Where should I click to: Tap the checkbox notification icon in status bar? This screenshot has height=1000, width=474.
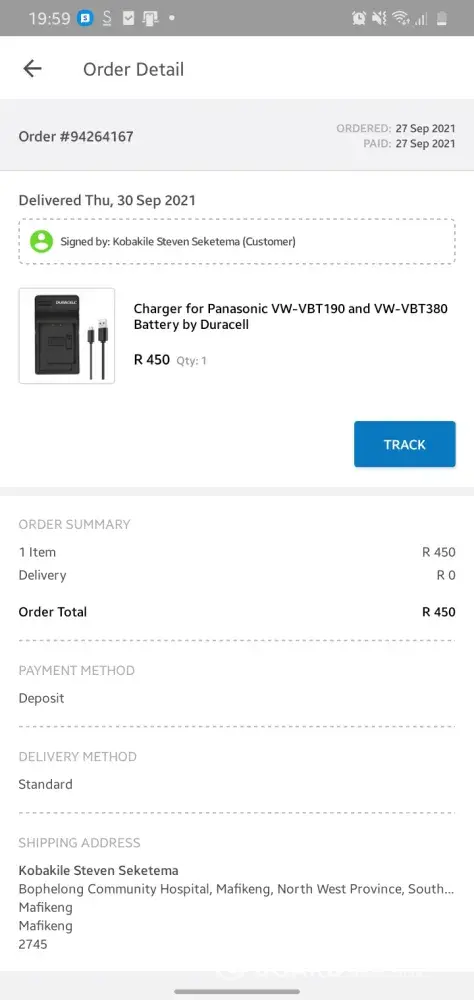pyautogui.click(x=129, y=18)
